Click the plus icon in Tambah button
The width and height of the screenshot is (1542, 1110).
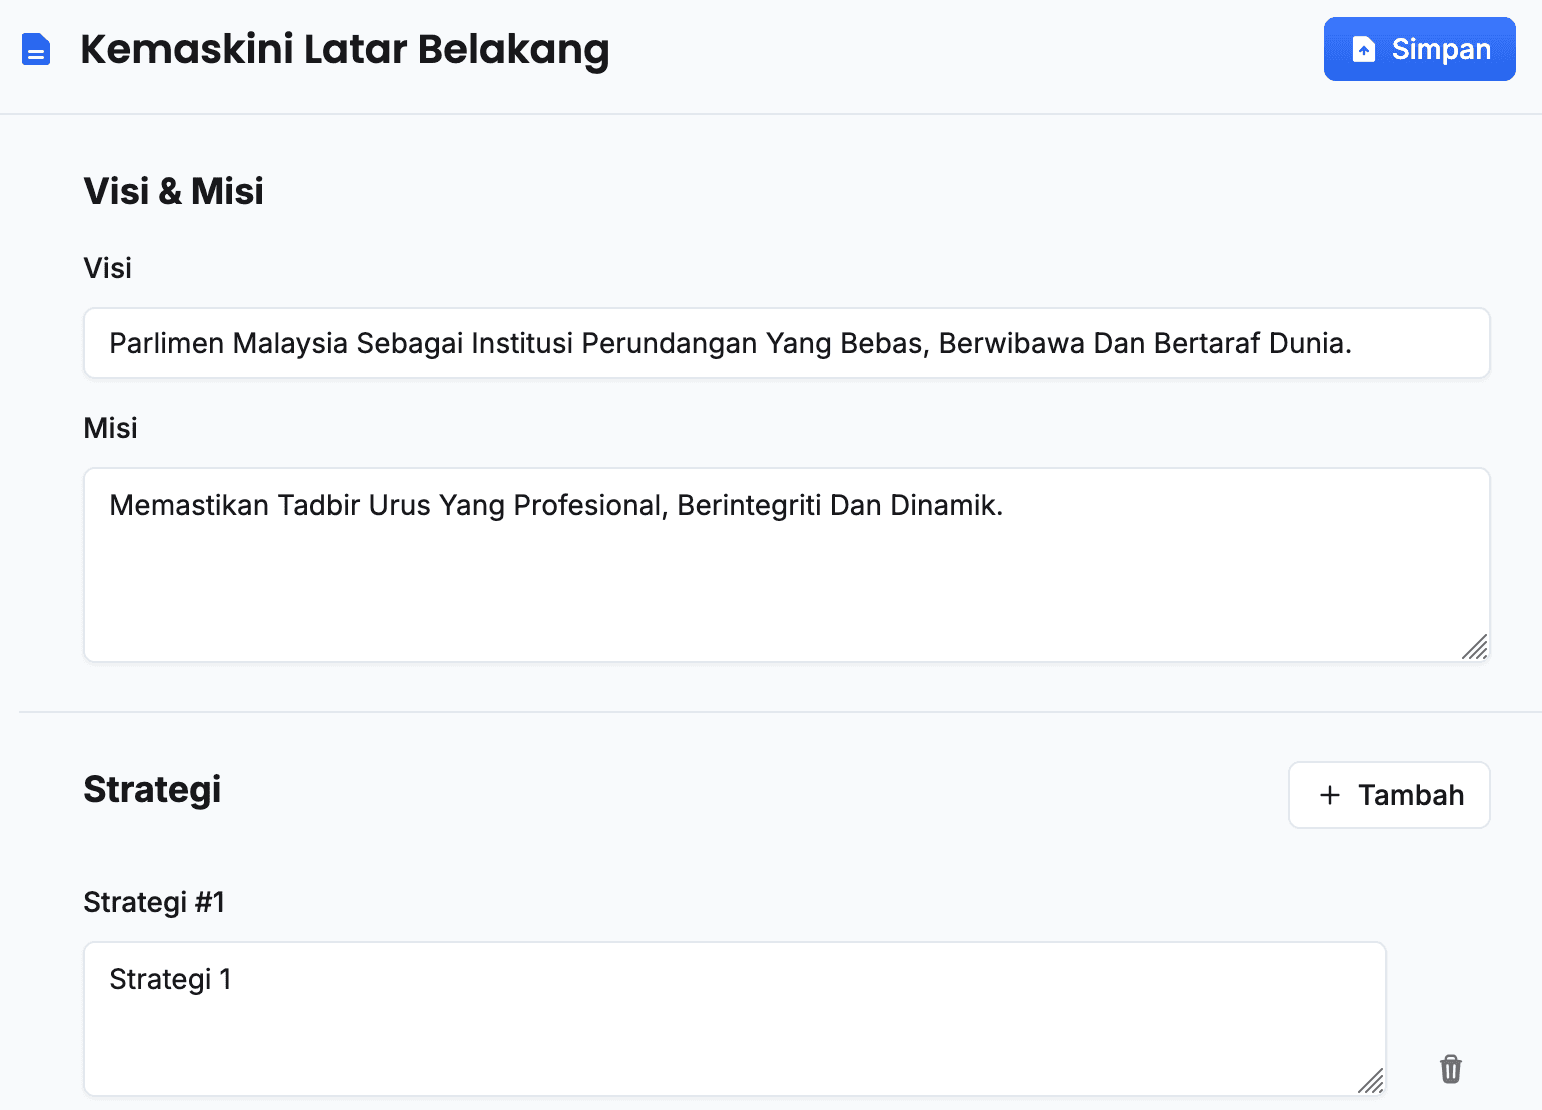point(1330,795)
